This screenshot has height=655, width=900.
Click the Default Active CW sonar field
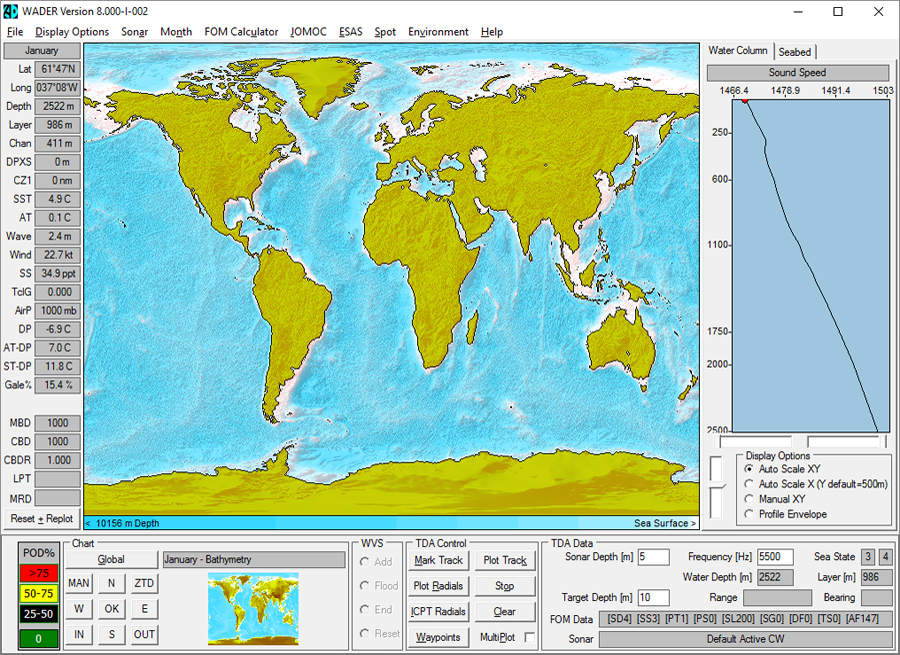[746, 639]
